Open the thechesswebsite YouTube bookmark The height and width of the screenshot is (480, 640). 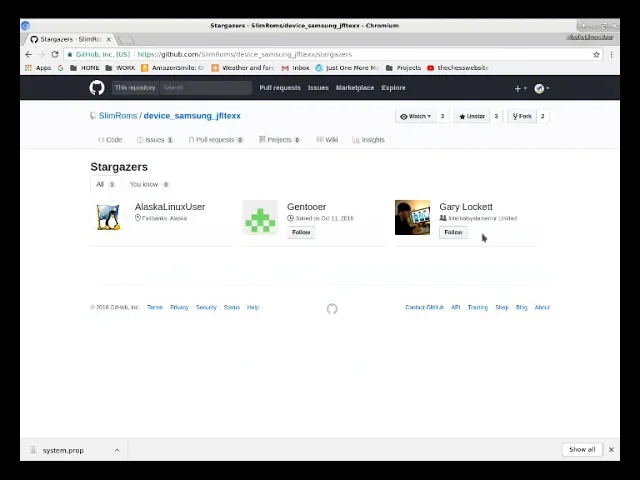[x=458, y=68]
